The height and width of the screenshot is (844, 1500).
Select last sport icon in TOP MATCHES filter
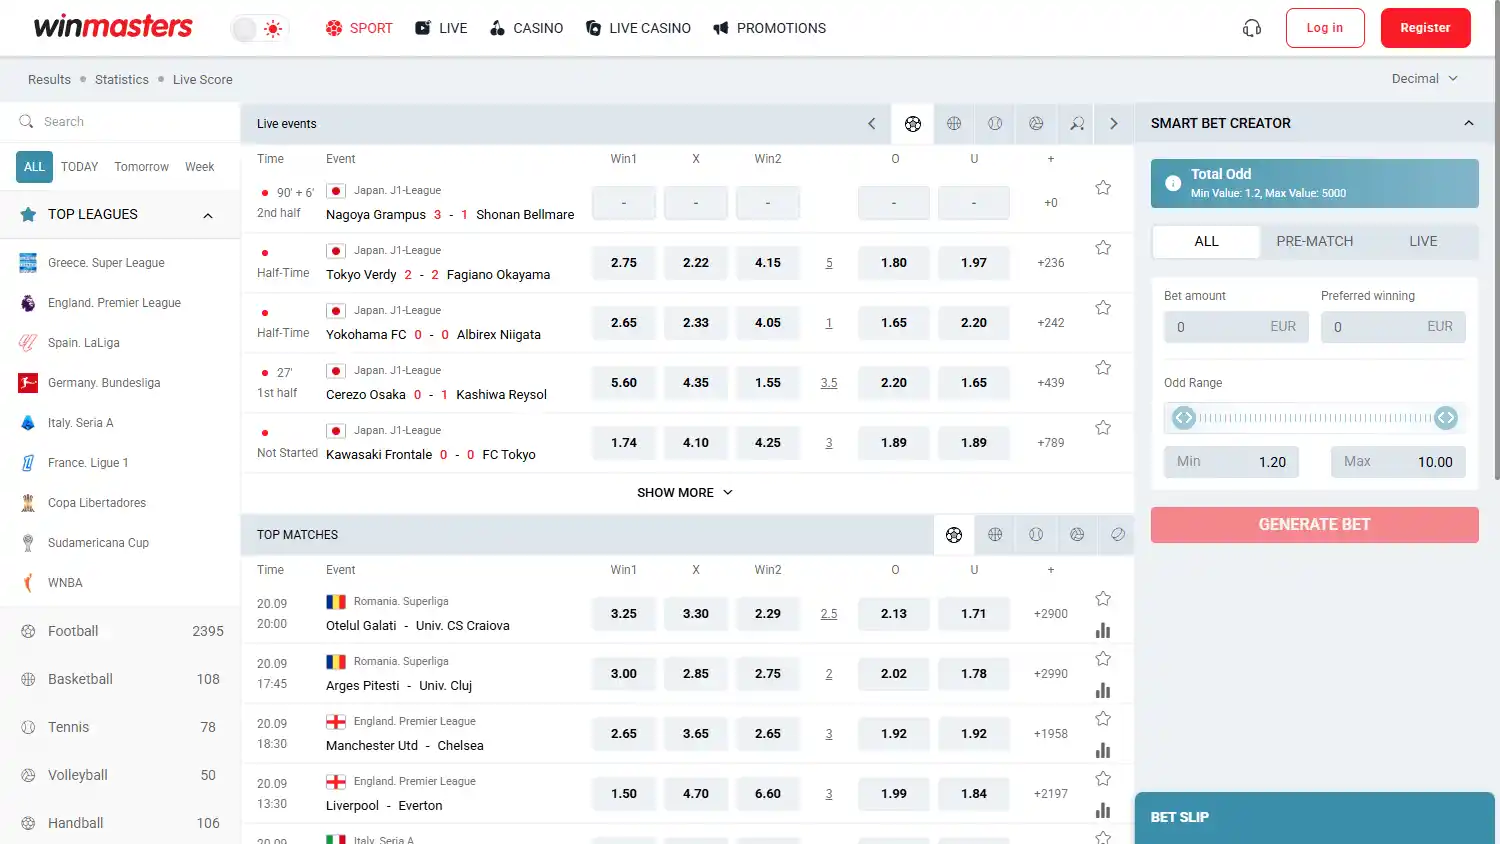coord(1118,535)
